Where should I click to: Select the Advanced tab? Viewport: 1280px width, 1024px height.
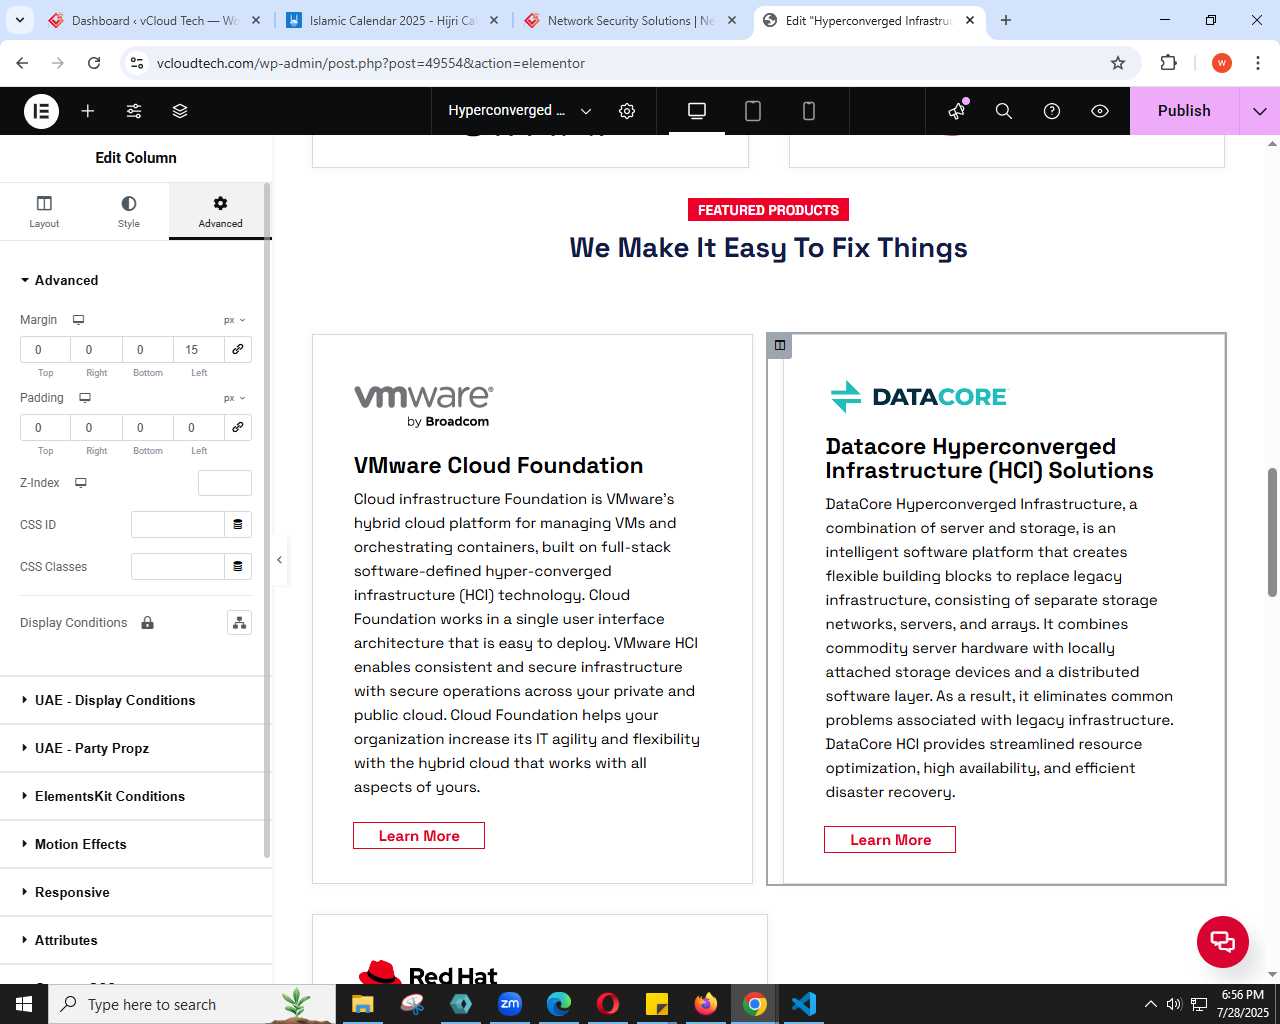pos(220,212)
